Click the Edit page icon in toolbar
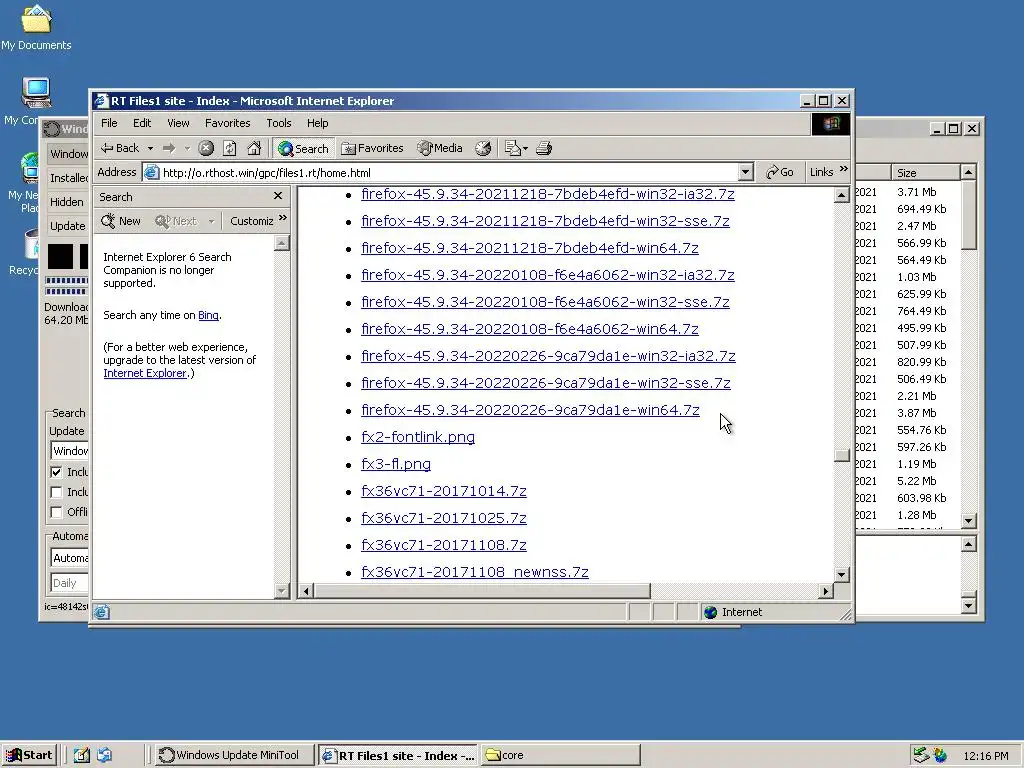Screen dimensions: 1024x768 pos(513,148)
